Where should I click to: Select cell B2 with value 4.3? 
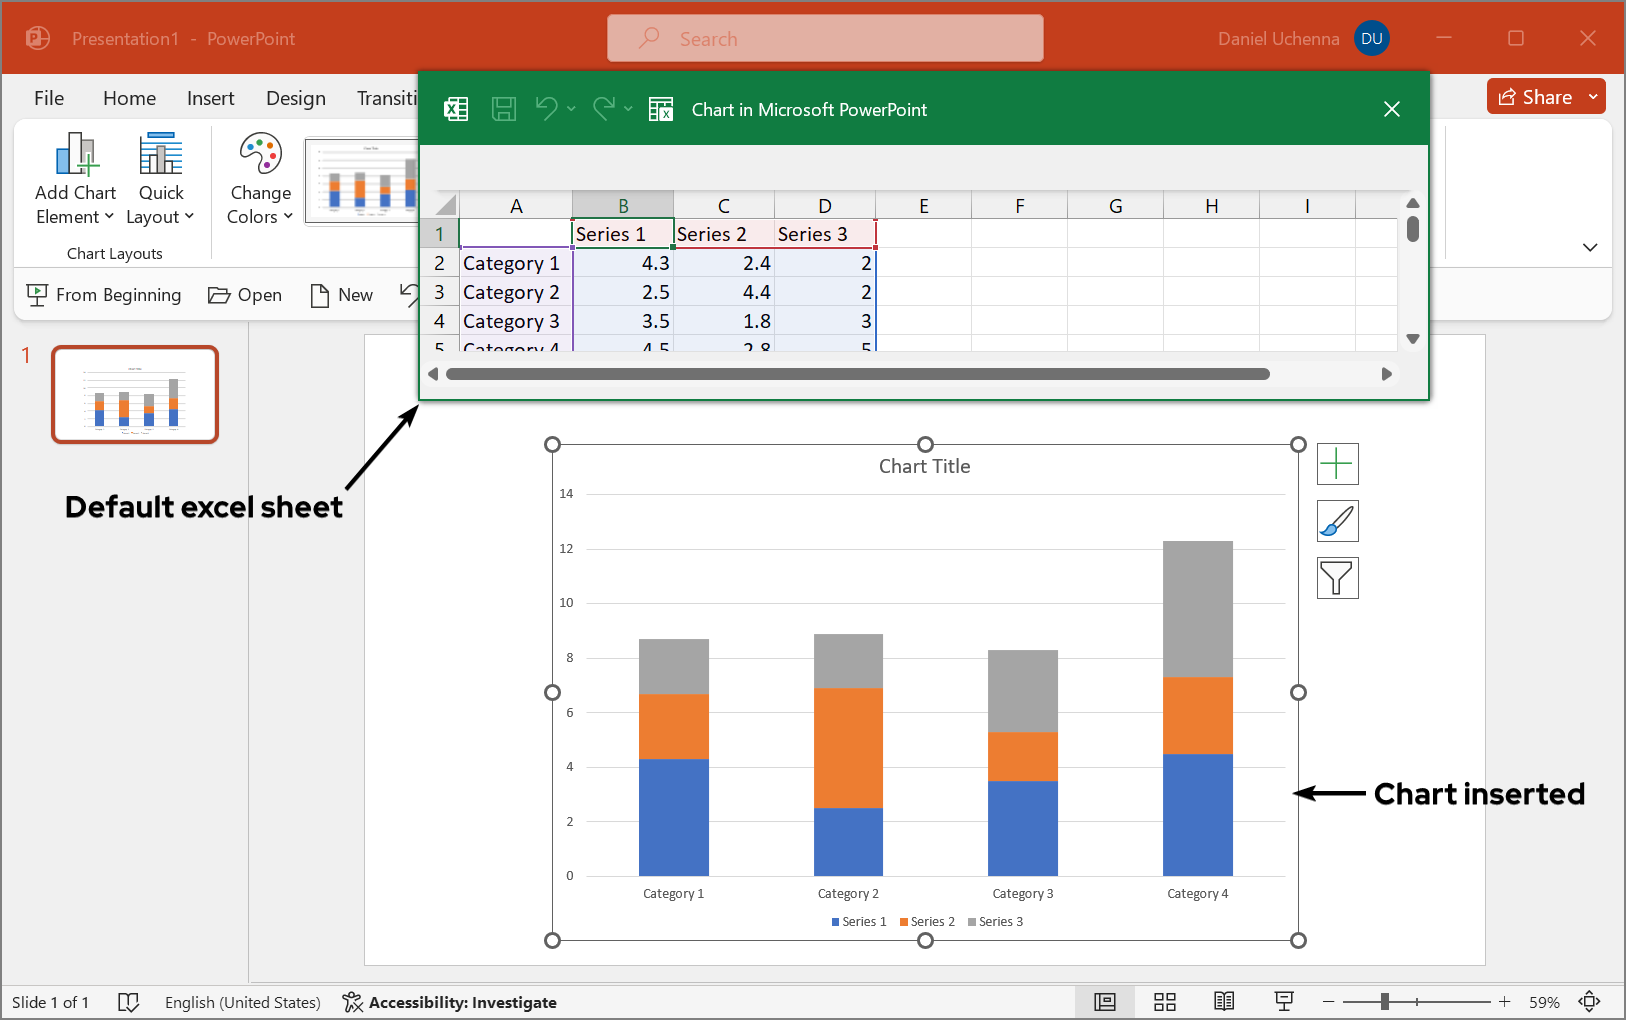click(x=623, y=263)
